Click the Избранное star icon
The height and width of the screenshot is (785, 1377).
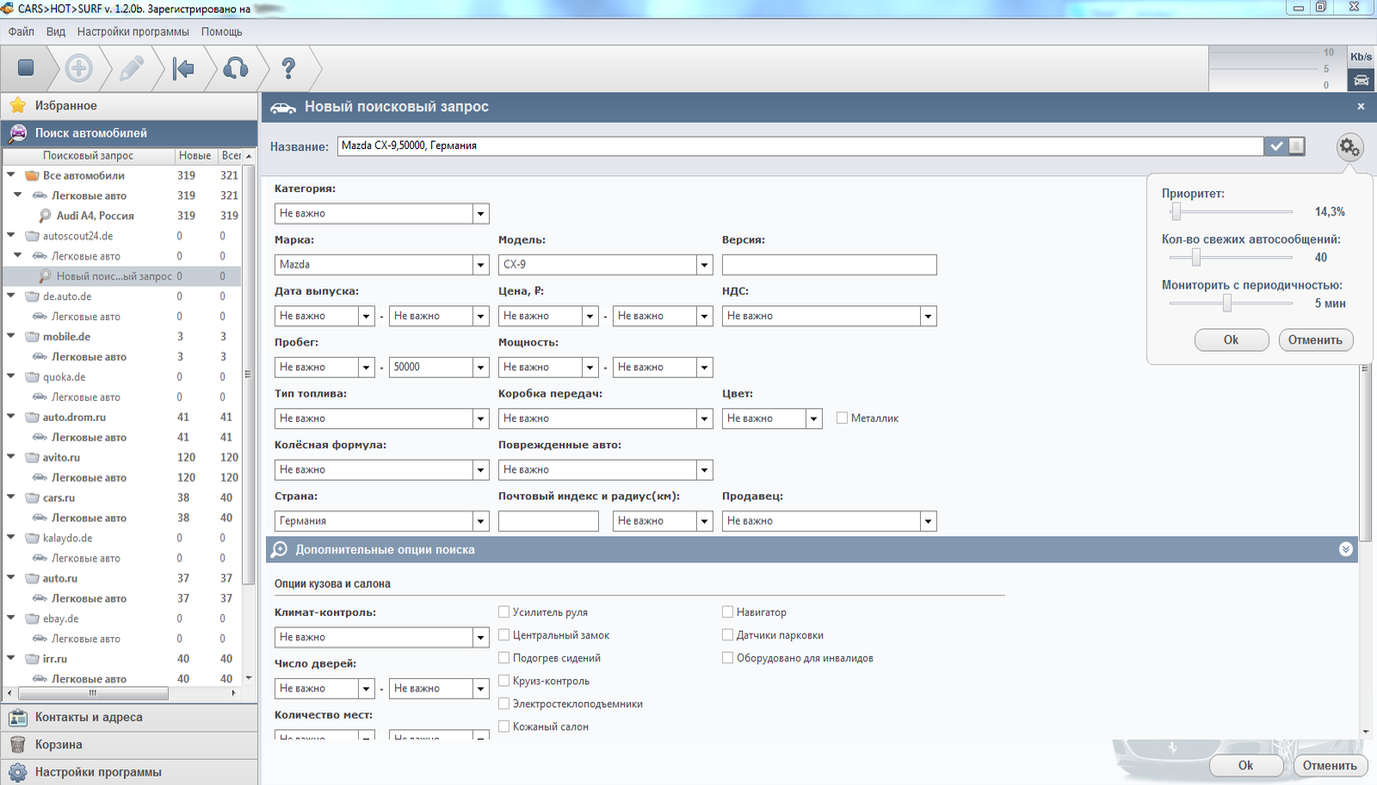click(x=18, y=105)
